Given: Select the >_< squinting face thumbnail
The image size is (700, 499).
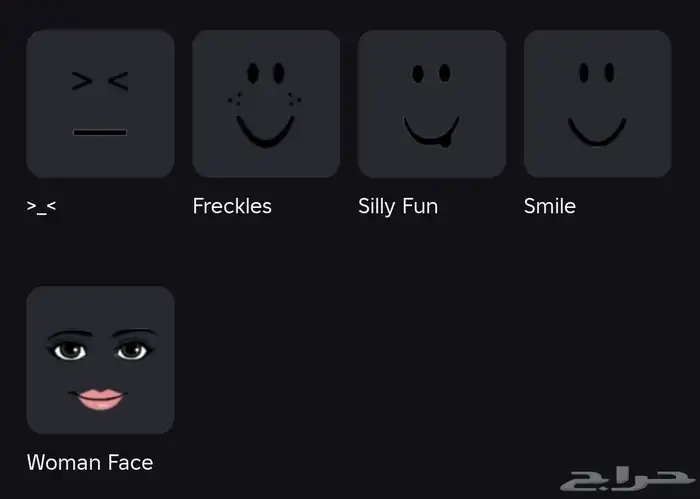Looking at the screenshot, I should [100, 104].
